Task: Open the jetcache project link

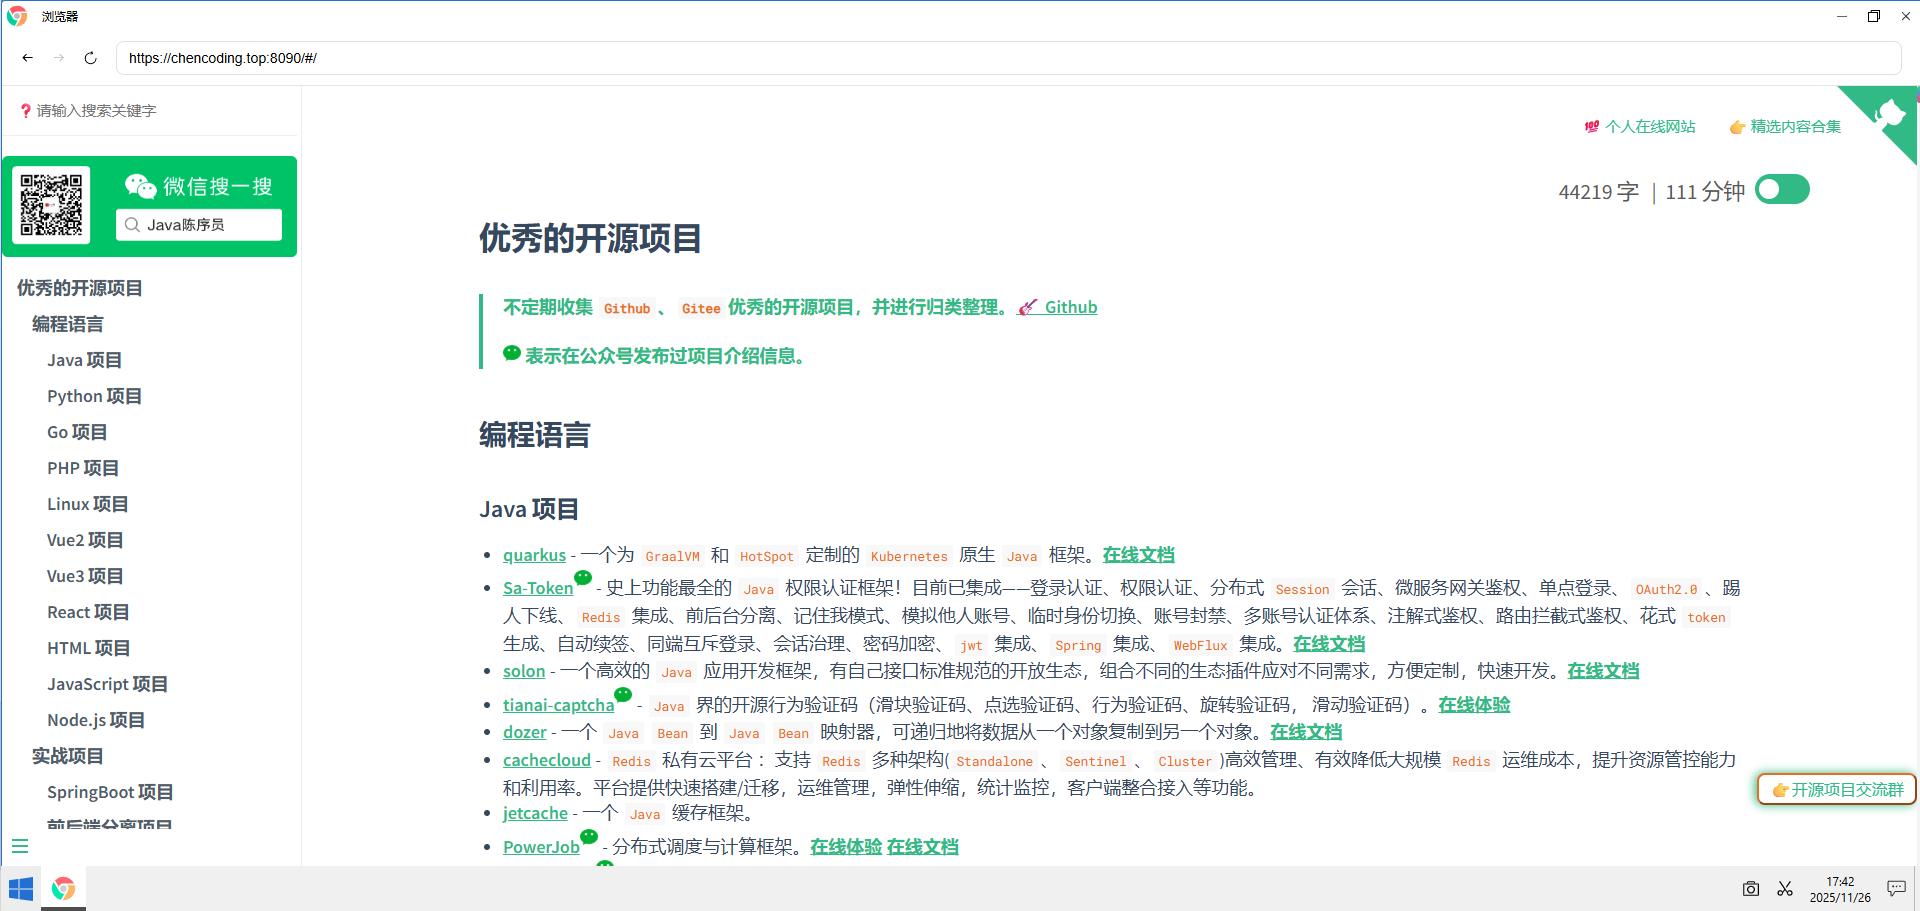Action: [x=535, y=813]
